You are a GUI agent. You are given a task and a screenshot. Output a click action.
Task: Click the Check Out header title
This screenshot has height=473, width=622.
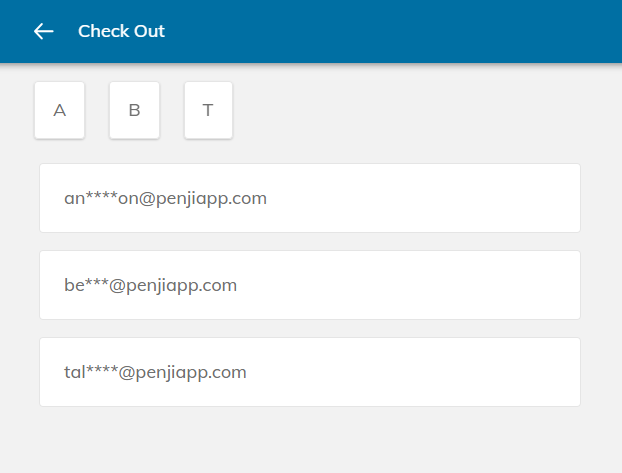tap(121, 31)
